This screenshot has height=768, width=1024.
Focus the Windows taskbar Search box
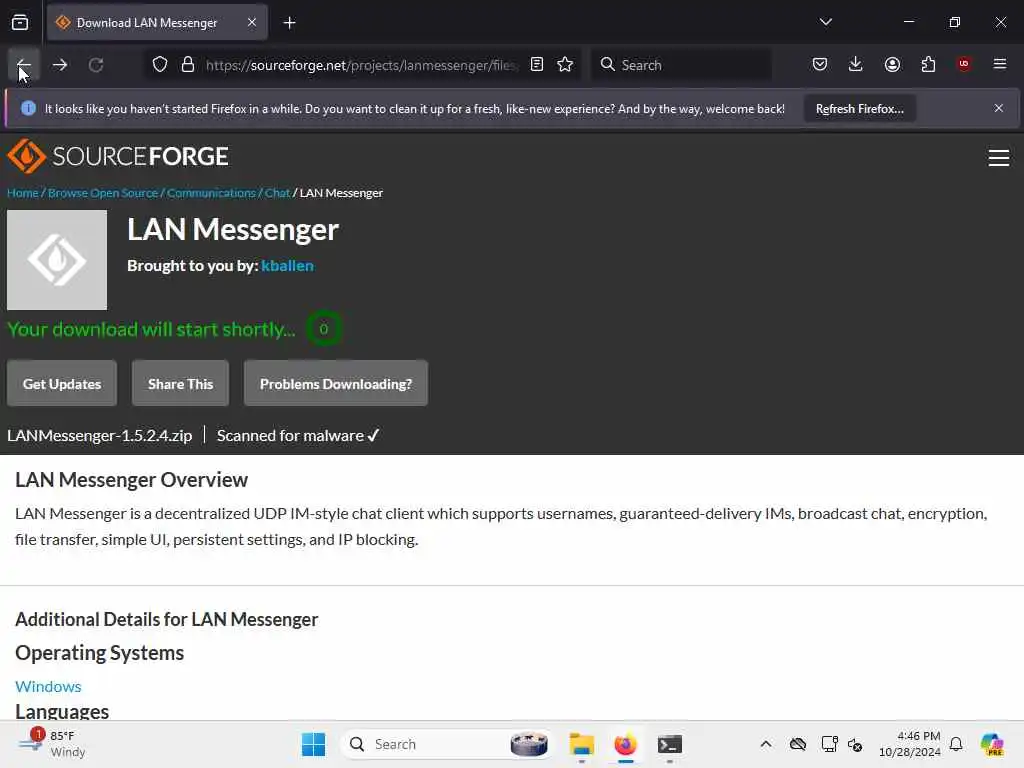coord(446,744)
